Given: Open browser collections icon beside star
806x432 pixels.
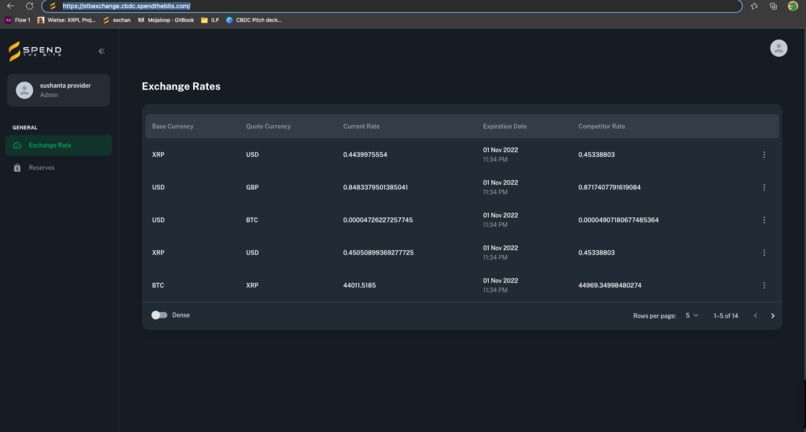Looking at the screenshot, I should click(x=774, y=6).
